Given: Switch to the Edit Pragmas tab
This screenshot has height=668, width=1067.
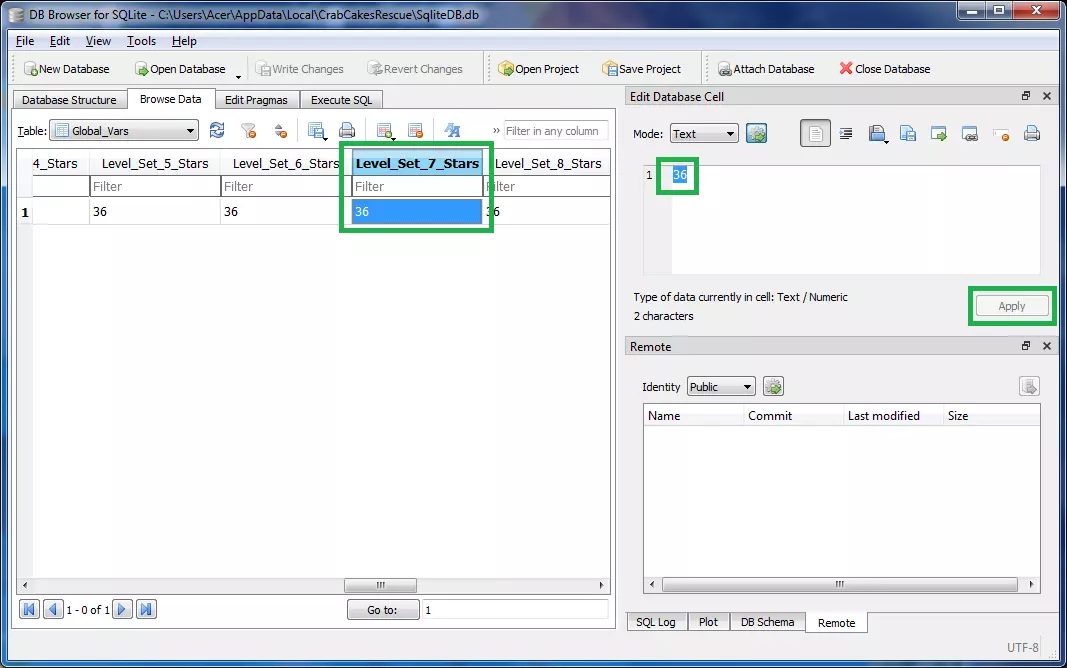Looking at the screenshot, I should [256, 100].
